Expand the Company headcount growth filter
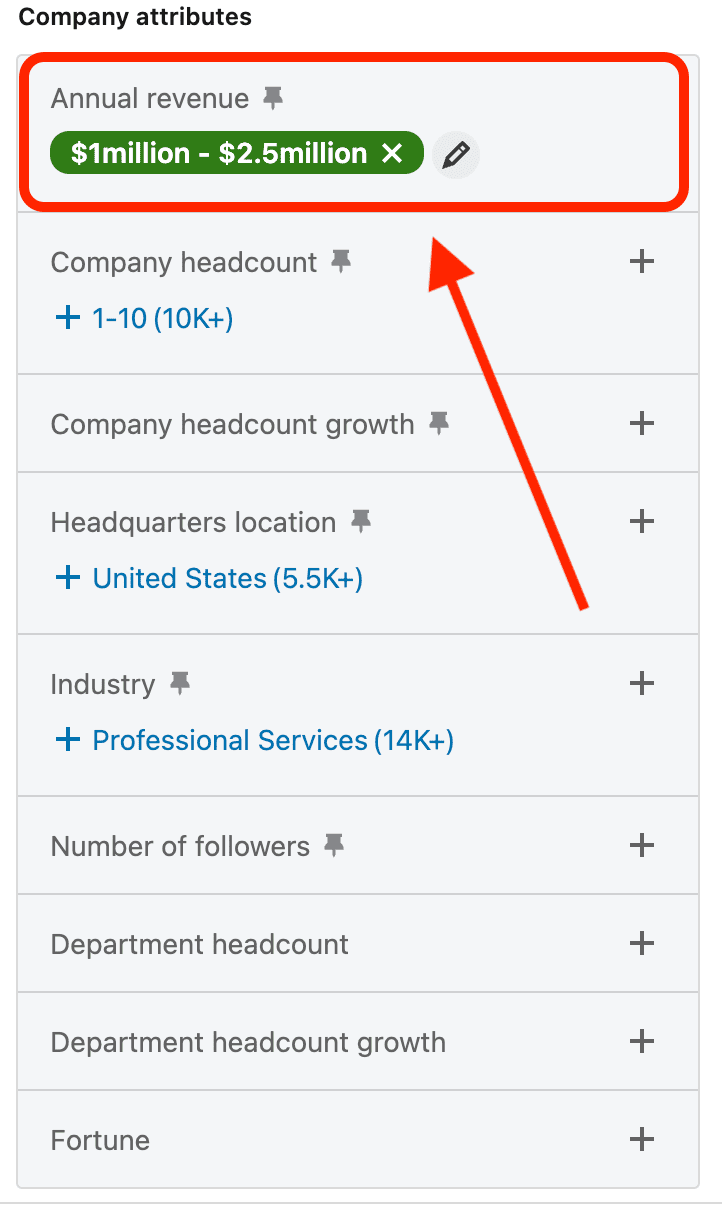This screenshot has height=1208, width=722. 641,424
